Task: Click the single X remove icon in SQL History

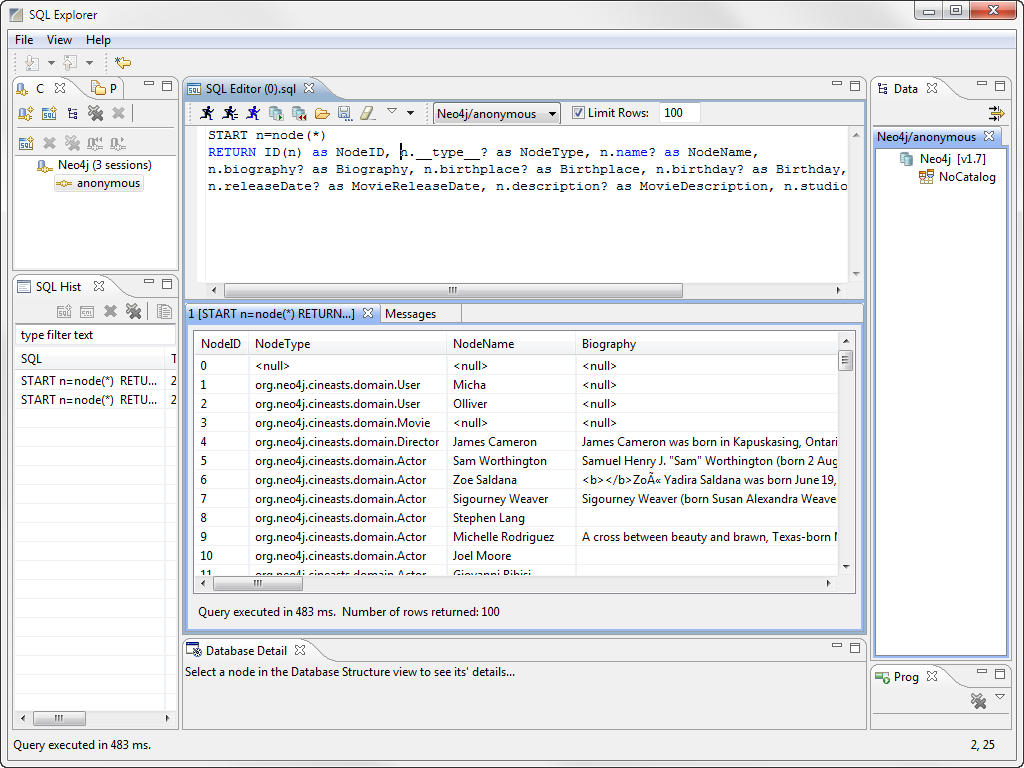Action: pyautogui.click(x=110, y=311)
